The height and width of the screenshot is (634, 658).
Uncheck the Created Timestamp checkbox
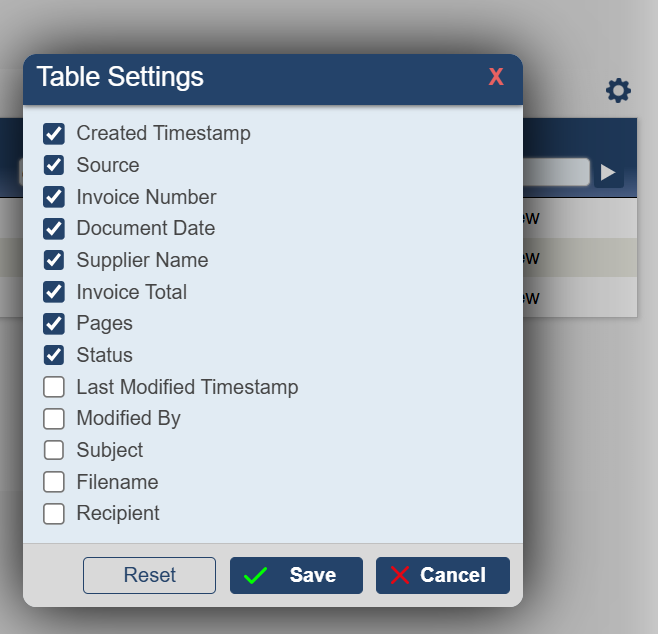[54, 133]
